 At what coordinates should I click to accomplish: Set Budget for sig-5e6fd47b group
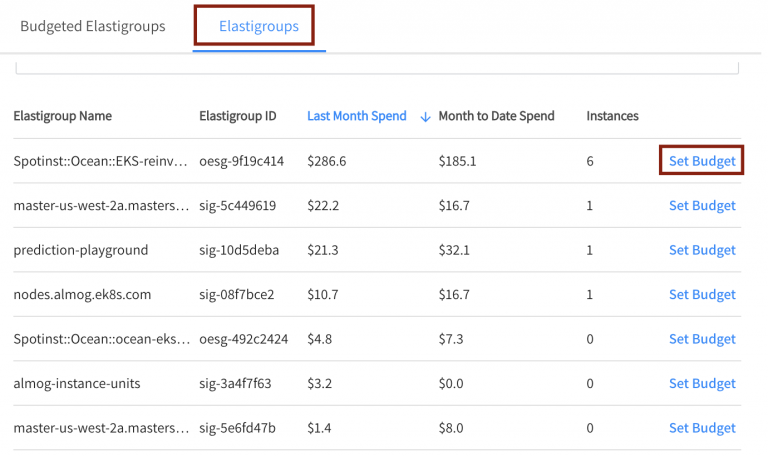point(701,428)
